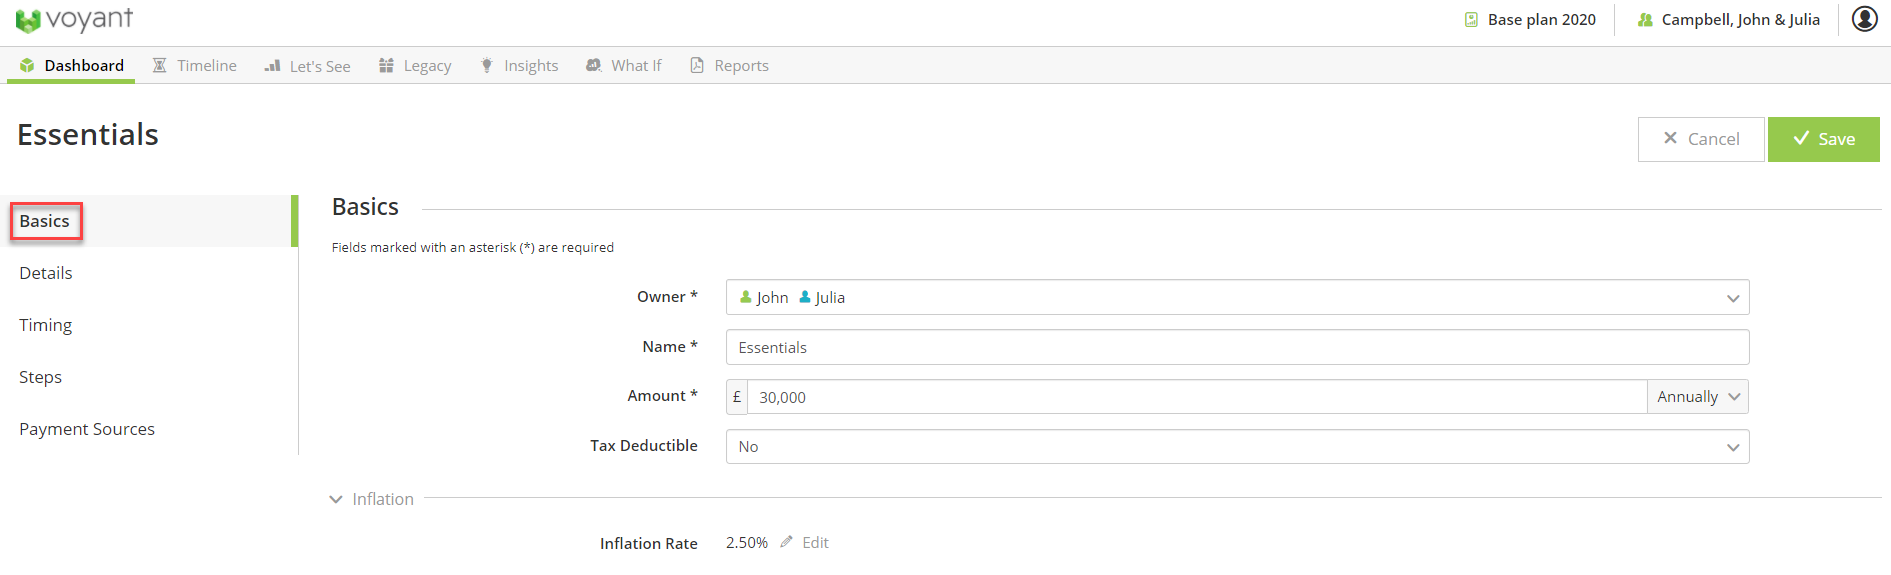The width and height of the screenshot is (1891, 575).
Task: Click the Campbell, John & Julia client icon
Action: pyautogui.click(x=1645, y=20)
